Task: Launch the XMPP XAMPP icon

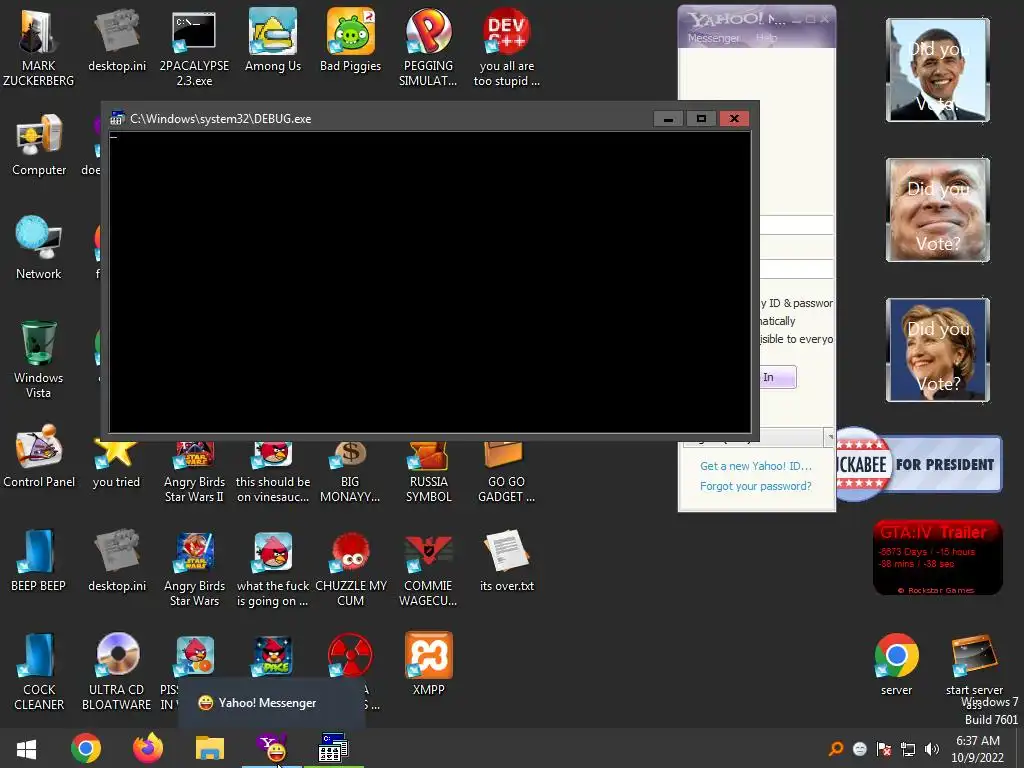Action: click(x=428, y=664)
